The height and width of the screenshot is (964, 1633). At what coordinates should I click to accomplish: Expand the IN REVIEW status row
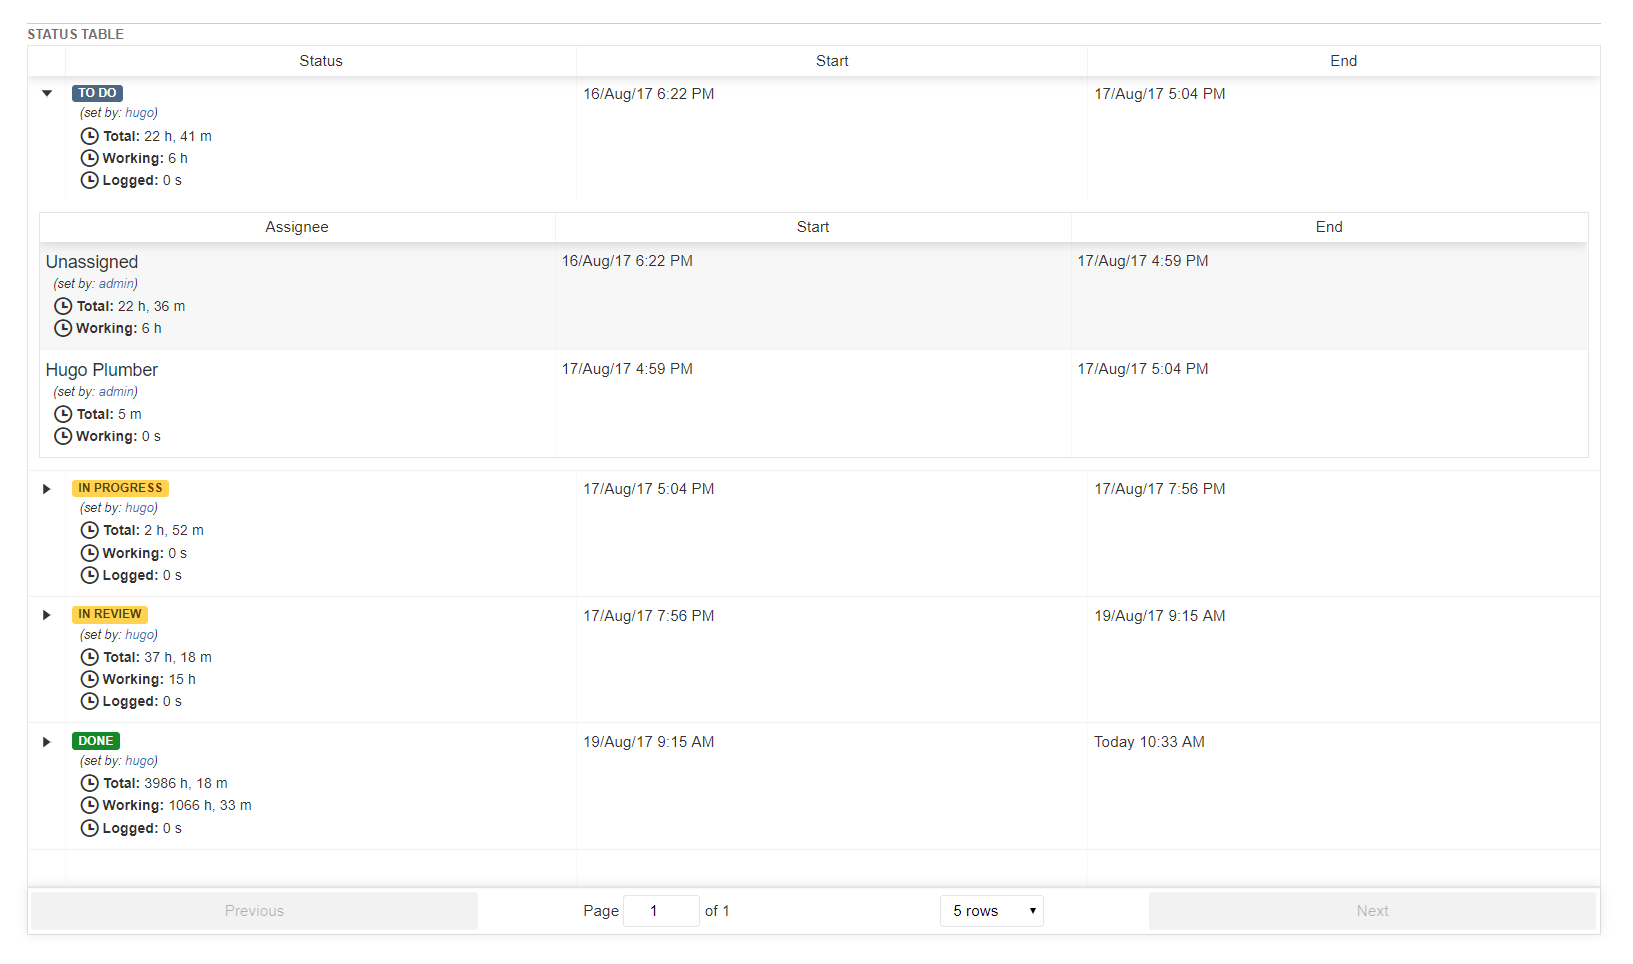(47, 615)
